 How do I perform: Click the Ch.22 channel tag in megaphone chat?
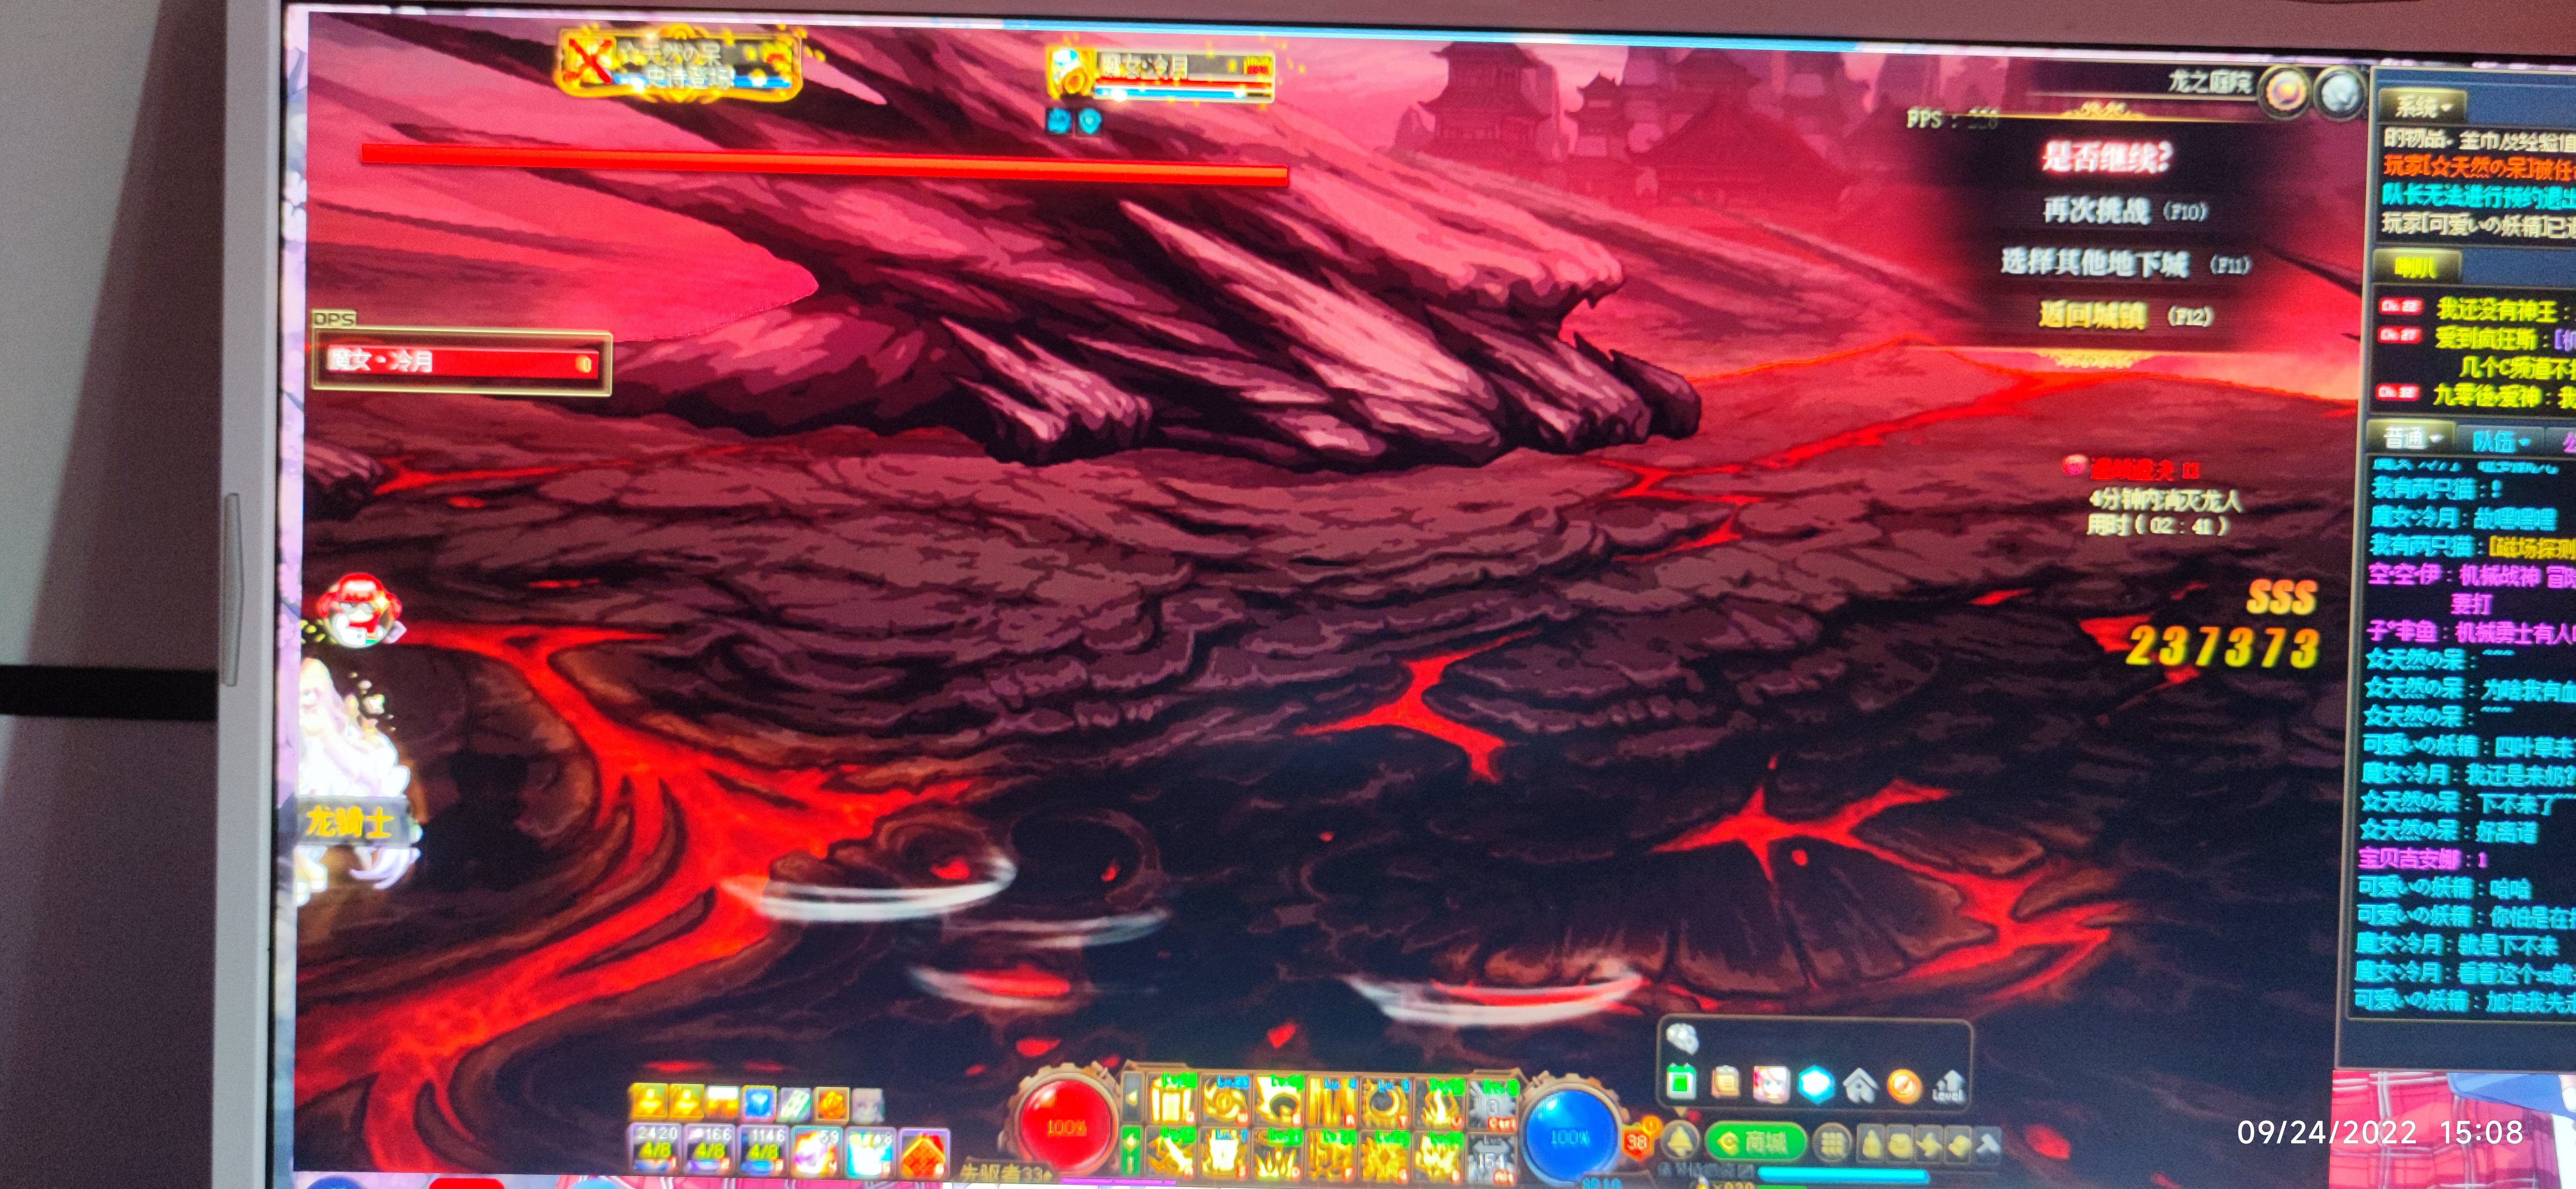coord(2400,306)
